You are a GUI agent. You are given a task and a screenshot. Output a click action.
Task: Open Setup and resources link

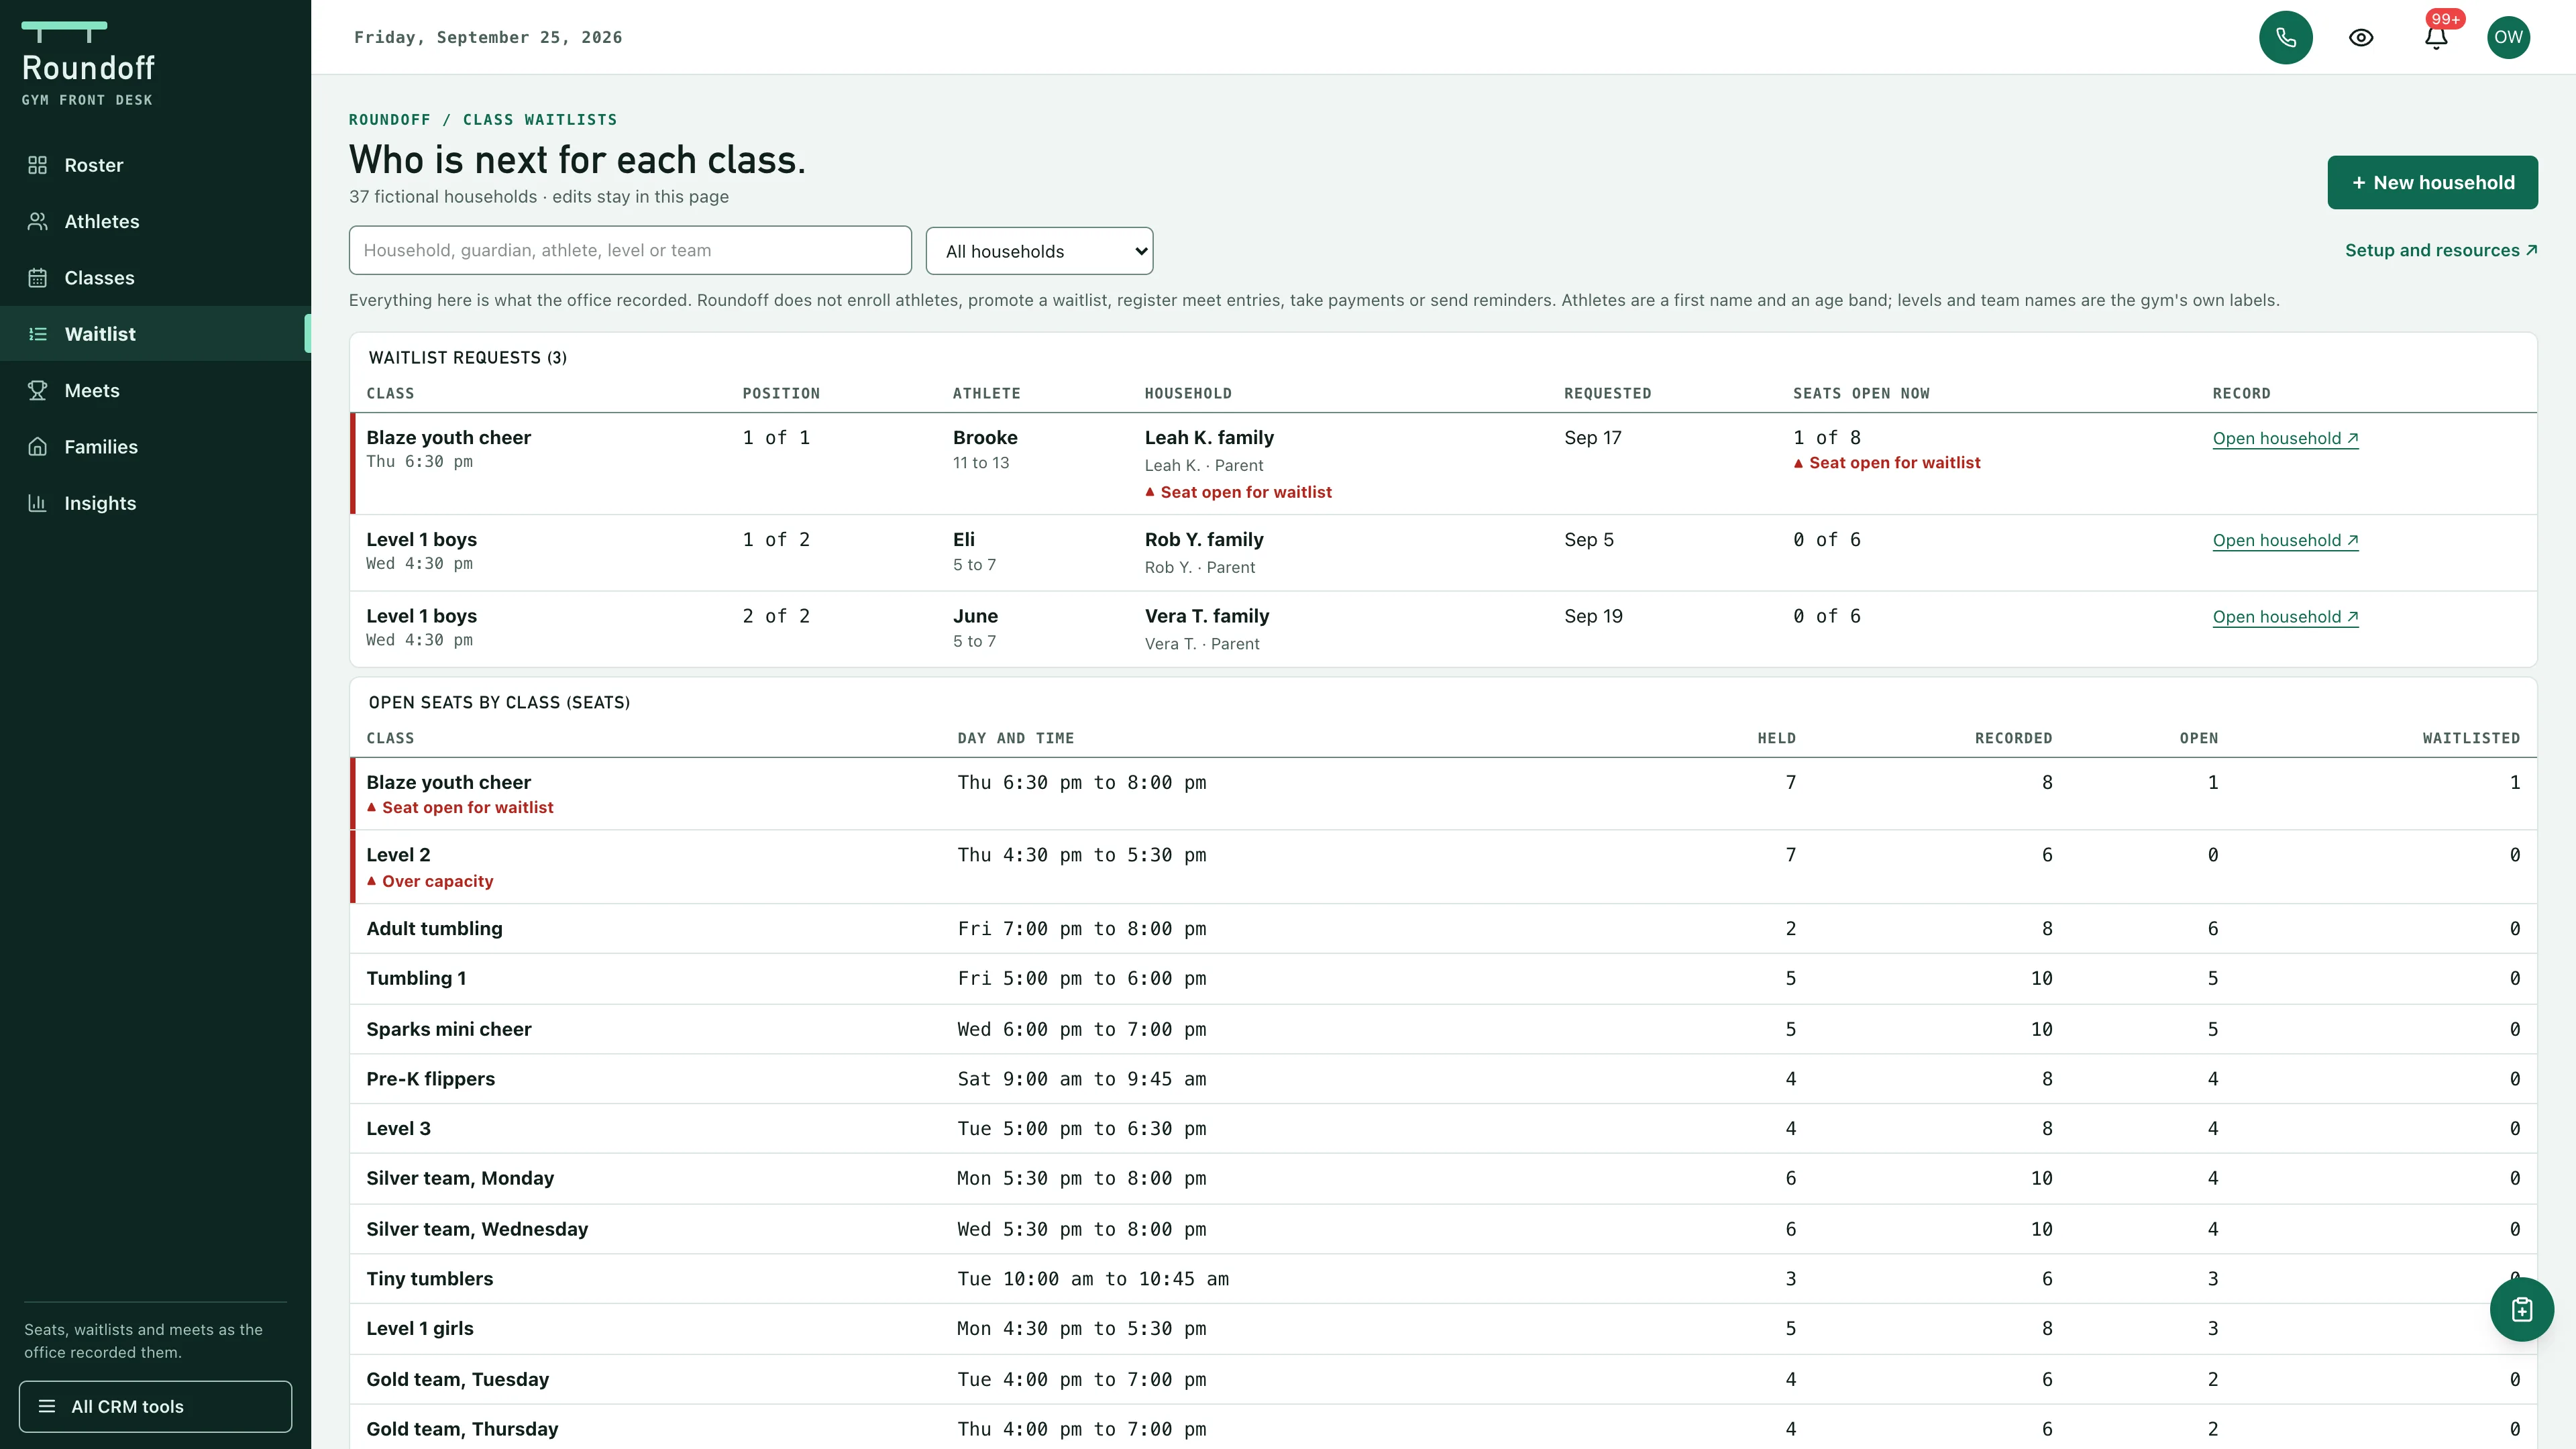pyautogui.click(x=2441, y=250)
